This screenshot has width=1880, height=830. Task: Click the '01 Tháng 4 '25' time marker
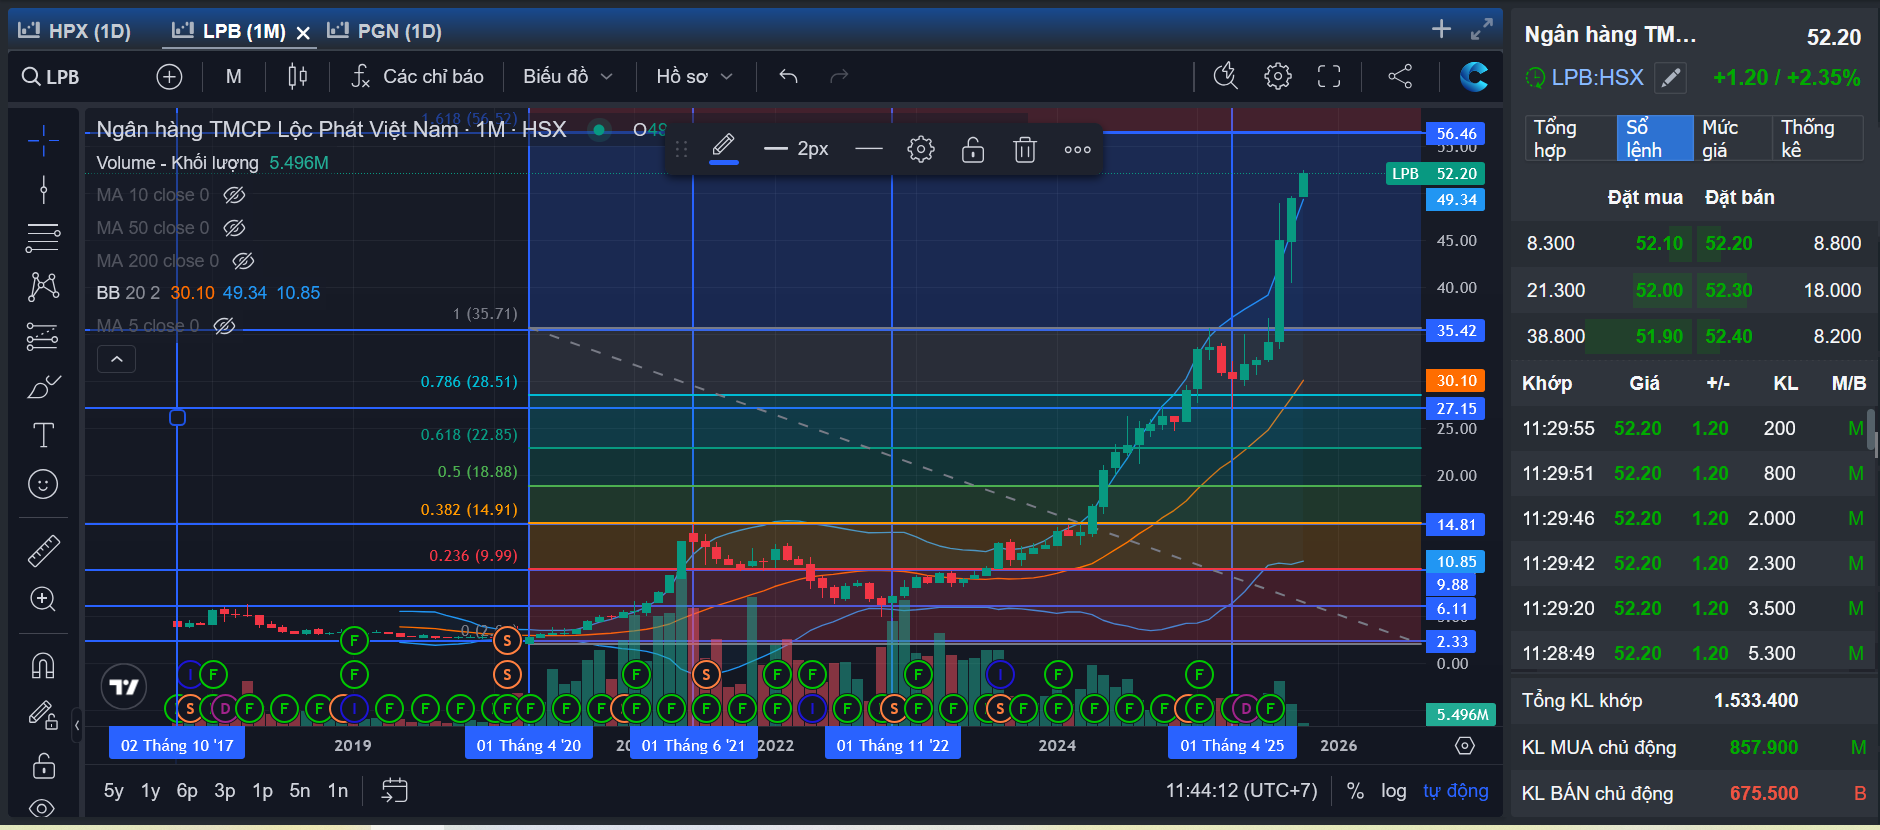pos(1232,745)
